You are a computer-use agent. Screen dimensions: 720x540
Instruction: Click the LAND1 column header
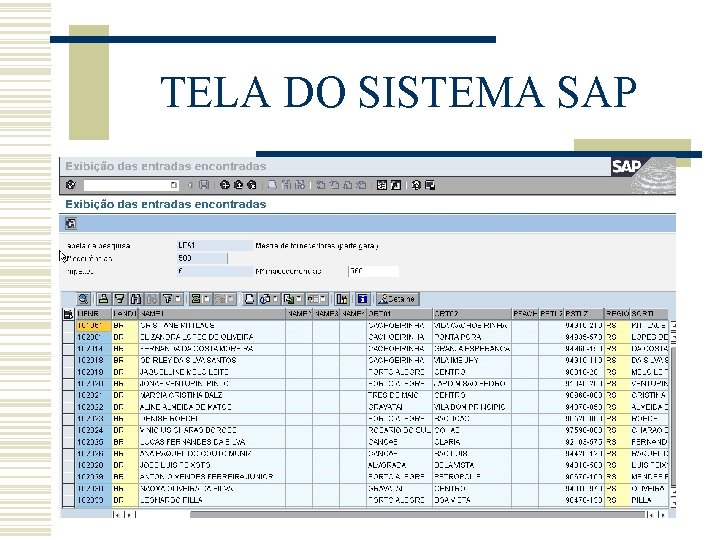click(x=125, y=314)
